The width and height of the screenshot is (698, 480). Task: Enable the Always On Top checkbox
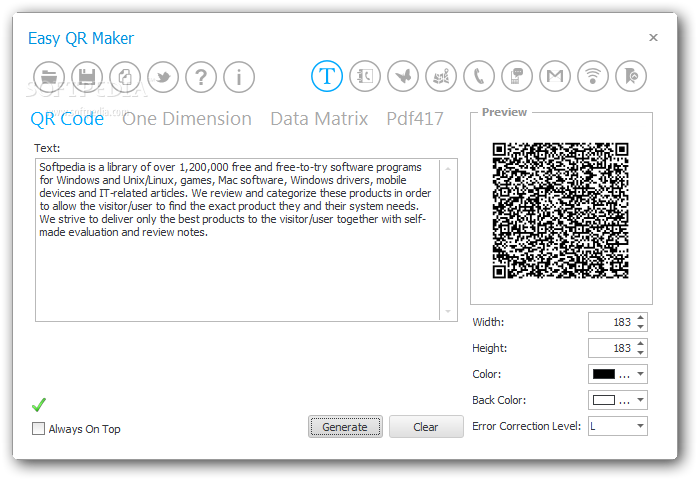click(x=38, y=429)
